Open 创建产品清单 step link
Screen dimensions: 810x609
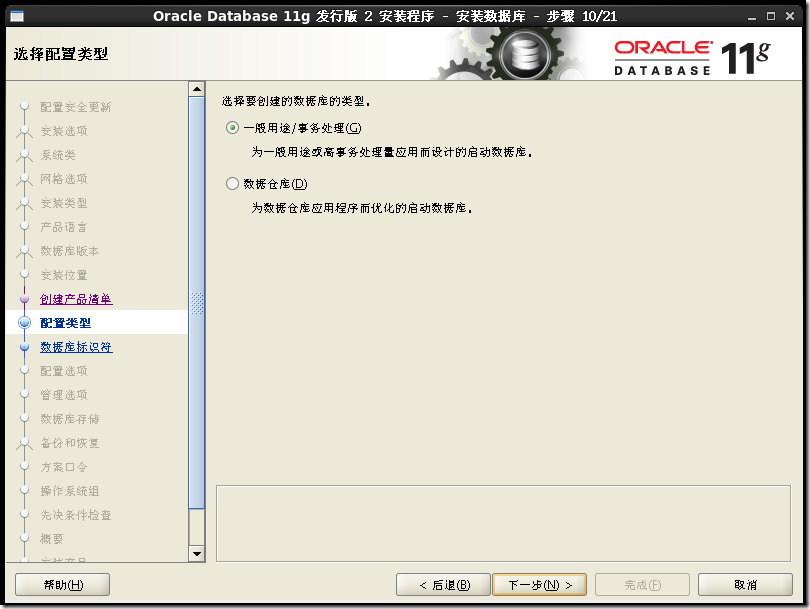(x=76, y=299)
